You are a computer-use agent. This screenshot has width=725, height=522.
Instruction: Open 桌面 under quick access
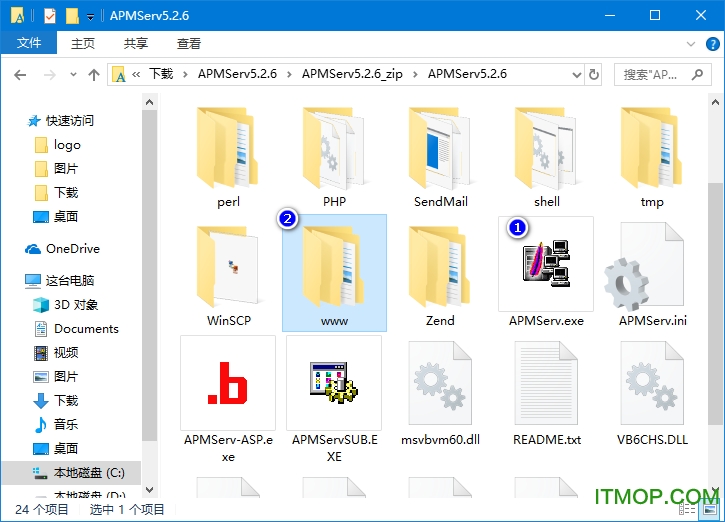55,216
